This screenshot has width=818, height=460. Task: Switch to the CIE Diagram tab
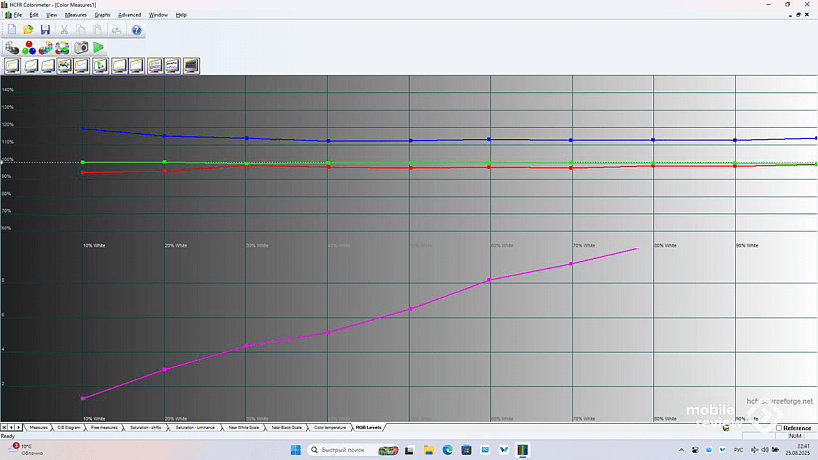point(68,427)
